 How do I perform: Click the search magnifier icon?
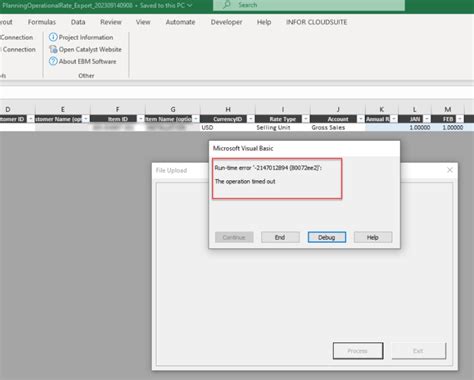click(227, 5)
